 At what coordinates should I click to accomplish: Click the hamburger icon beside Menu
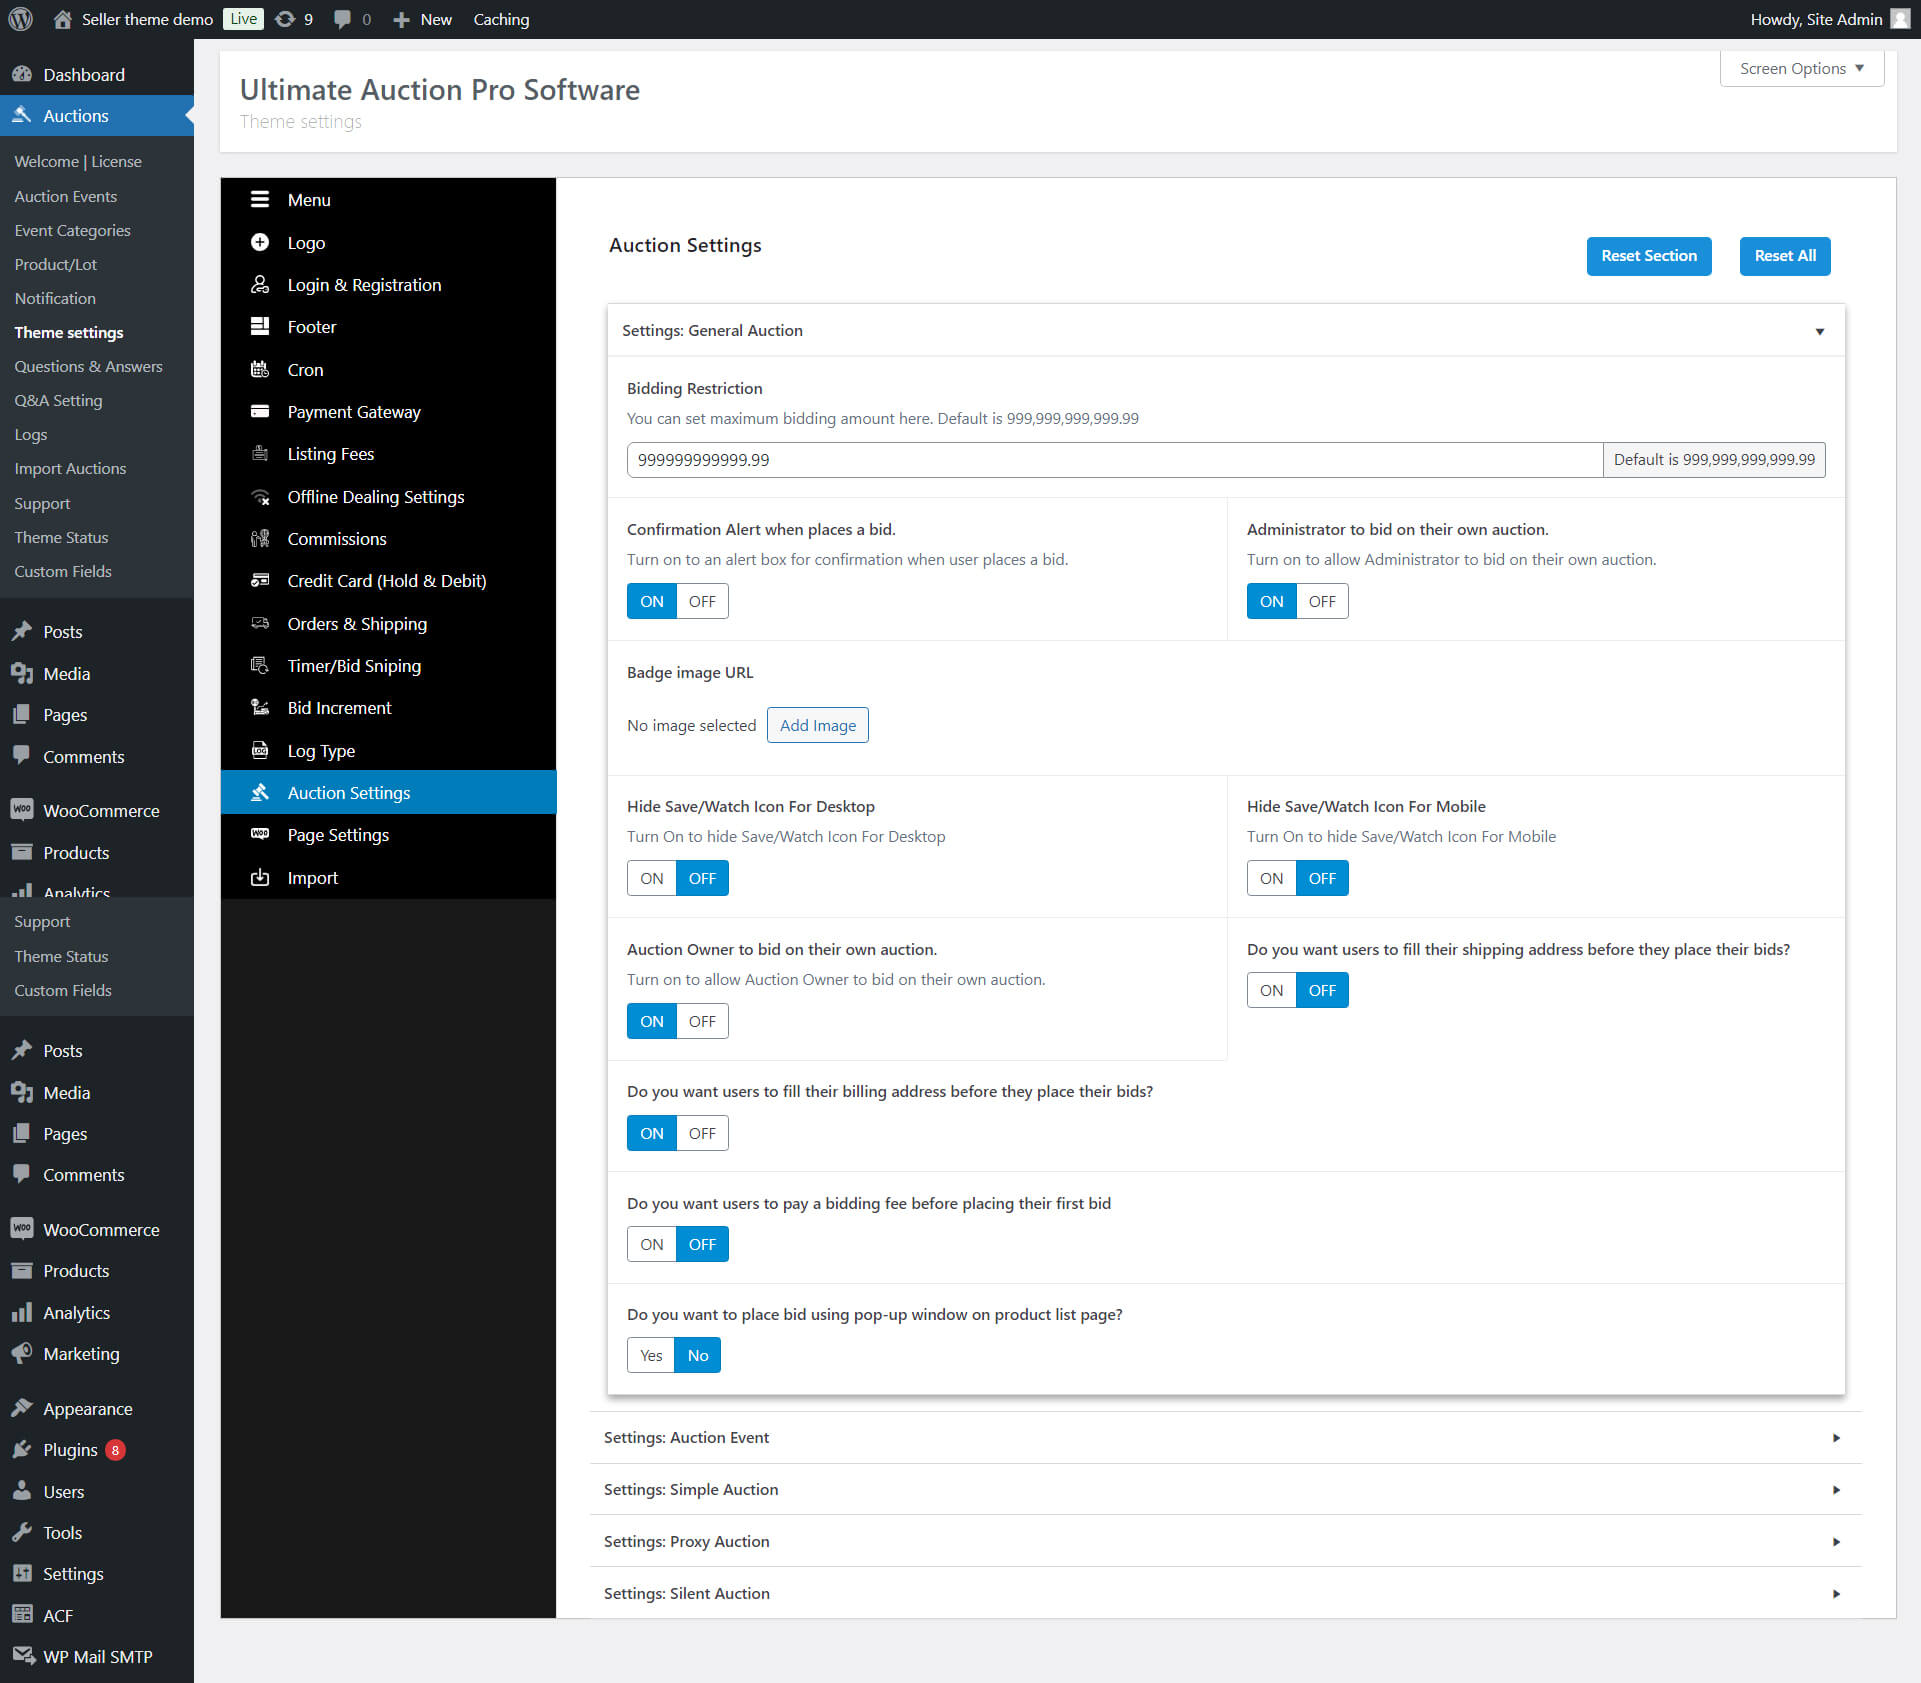coord(260,200)
